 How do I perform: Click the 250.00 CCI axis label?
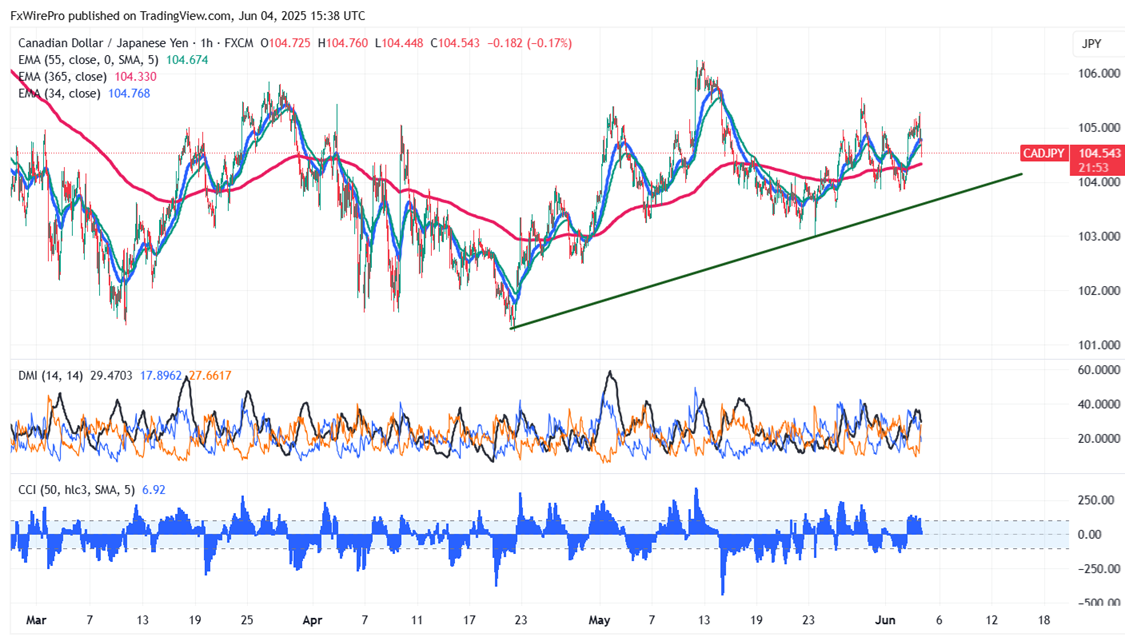click(1098, 499)
